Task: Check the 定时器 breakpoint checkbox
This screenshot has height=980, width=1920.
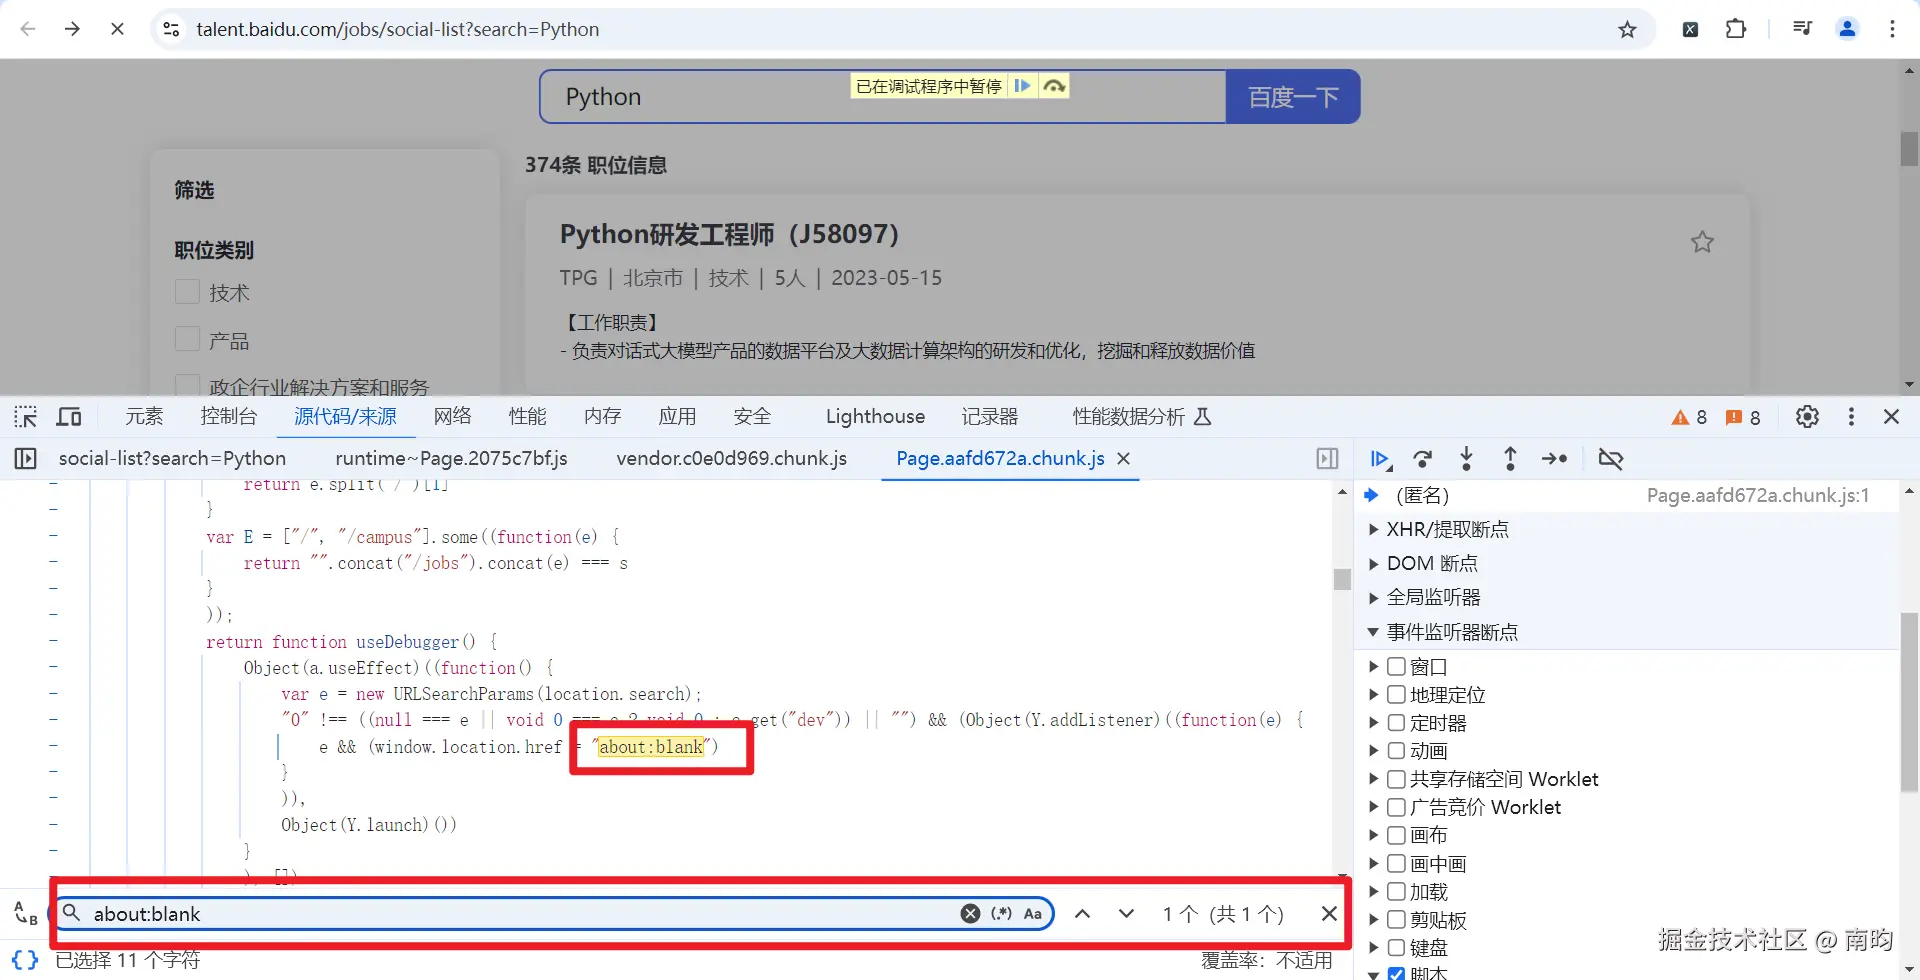Action: (x=1394, y=722)
